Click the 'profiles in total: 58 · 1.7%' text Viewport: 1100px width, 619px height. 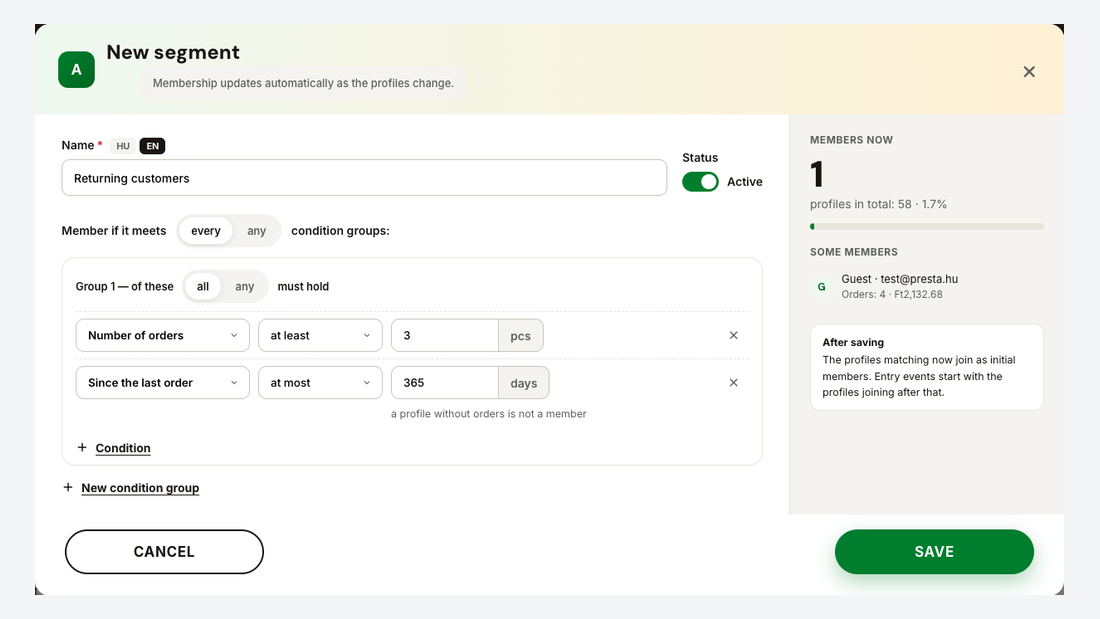pos(878,204)
